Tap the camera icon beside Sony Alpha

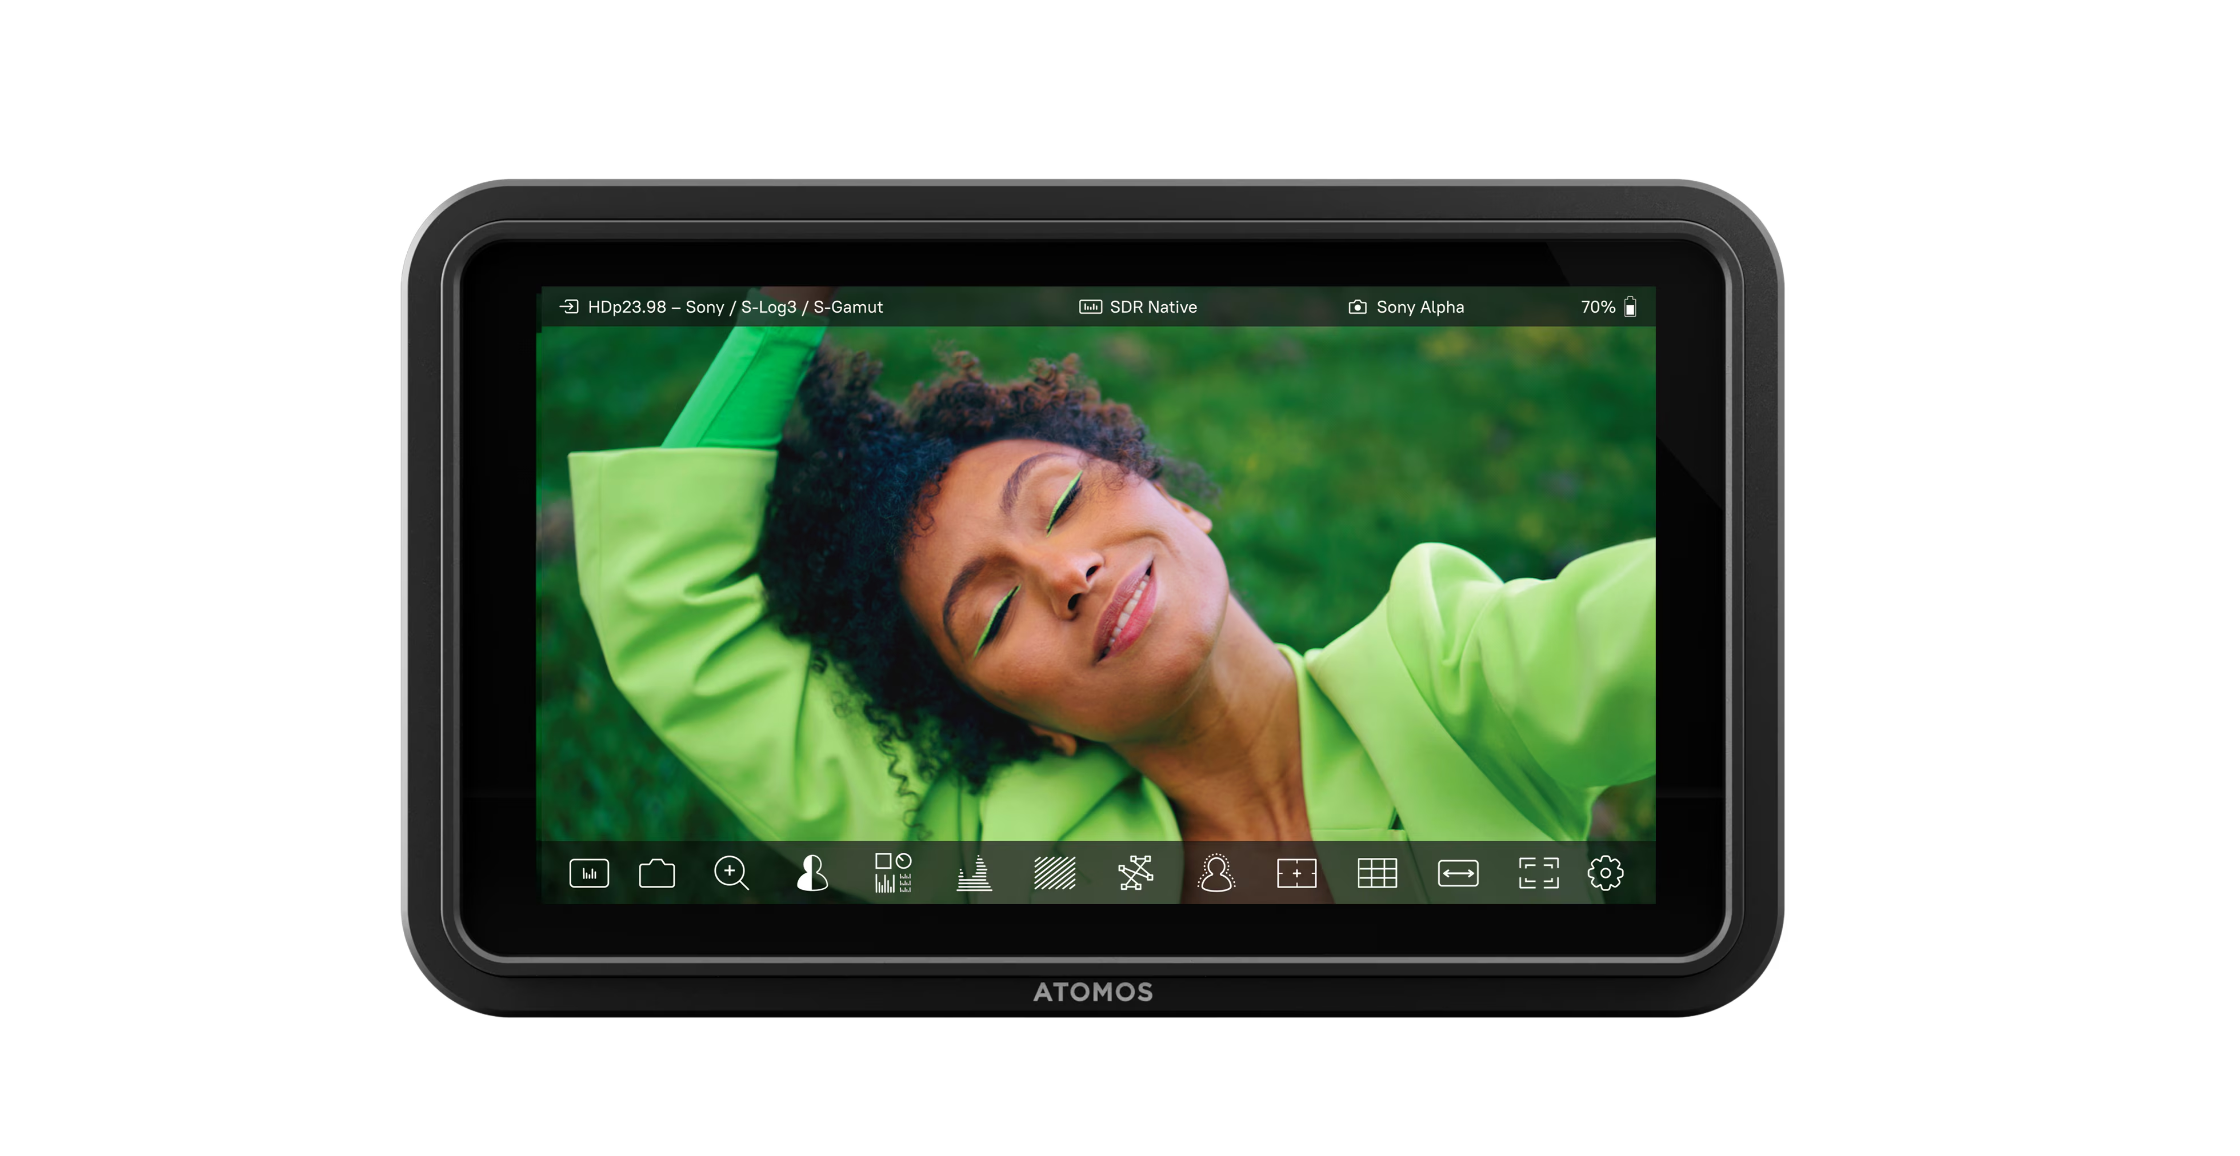pos(1357,307)
